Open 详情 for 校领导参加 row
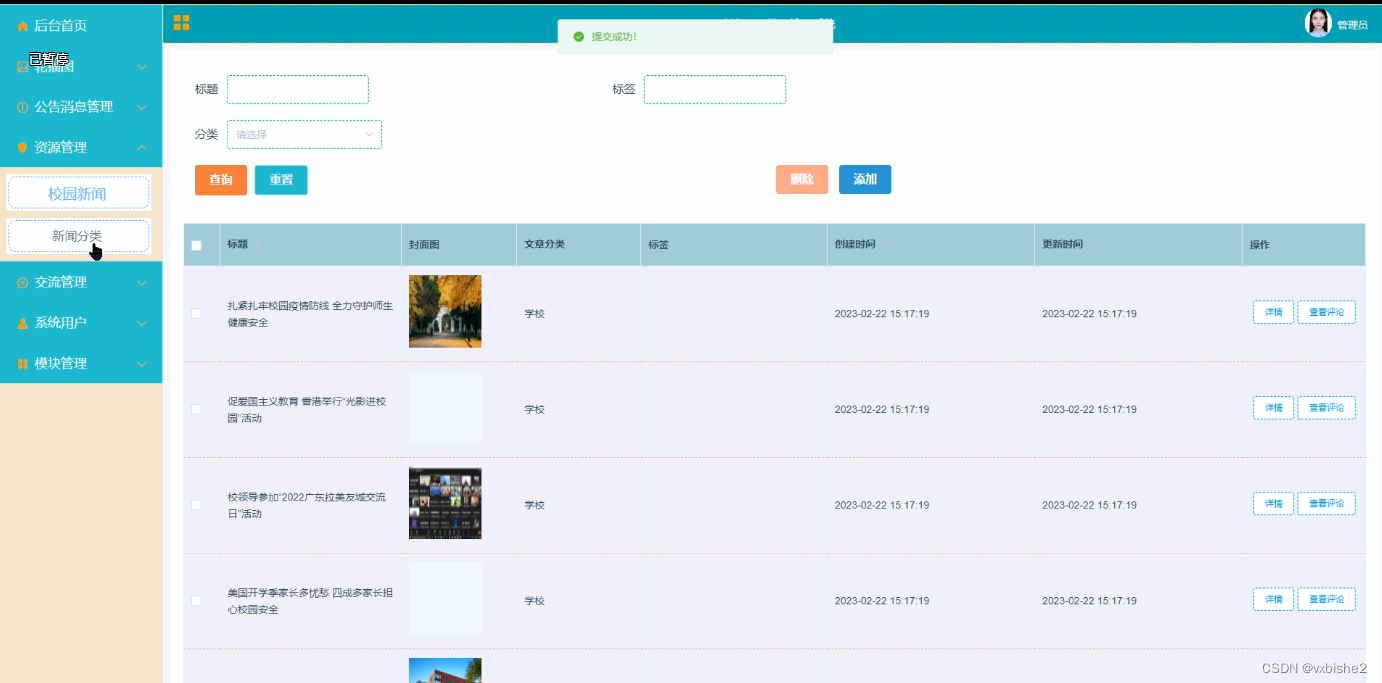Screen dimensions: 1382x683 1273,504
